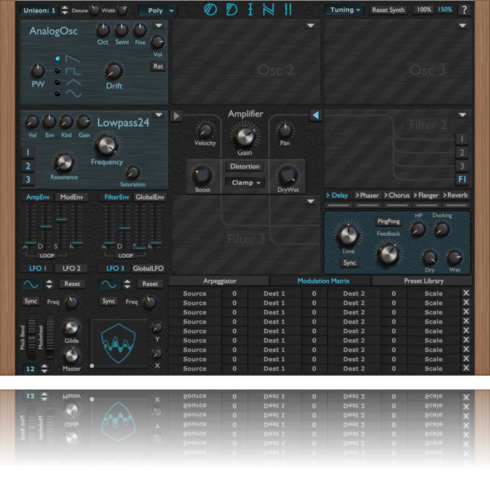Click the AmpEnv Decay slider
The image size is (490, 480).
tap(46, 226)
